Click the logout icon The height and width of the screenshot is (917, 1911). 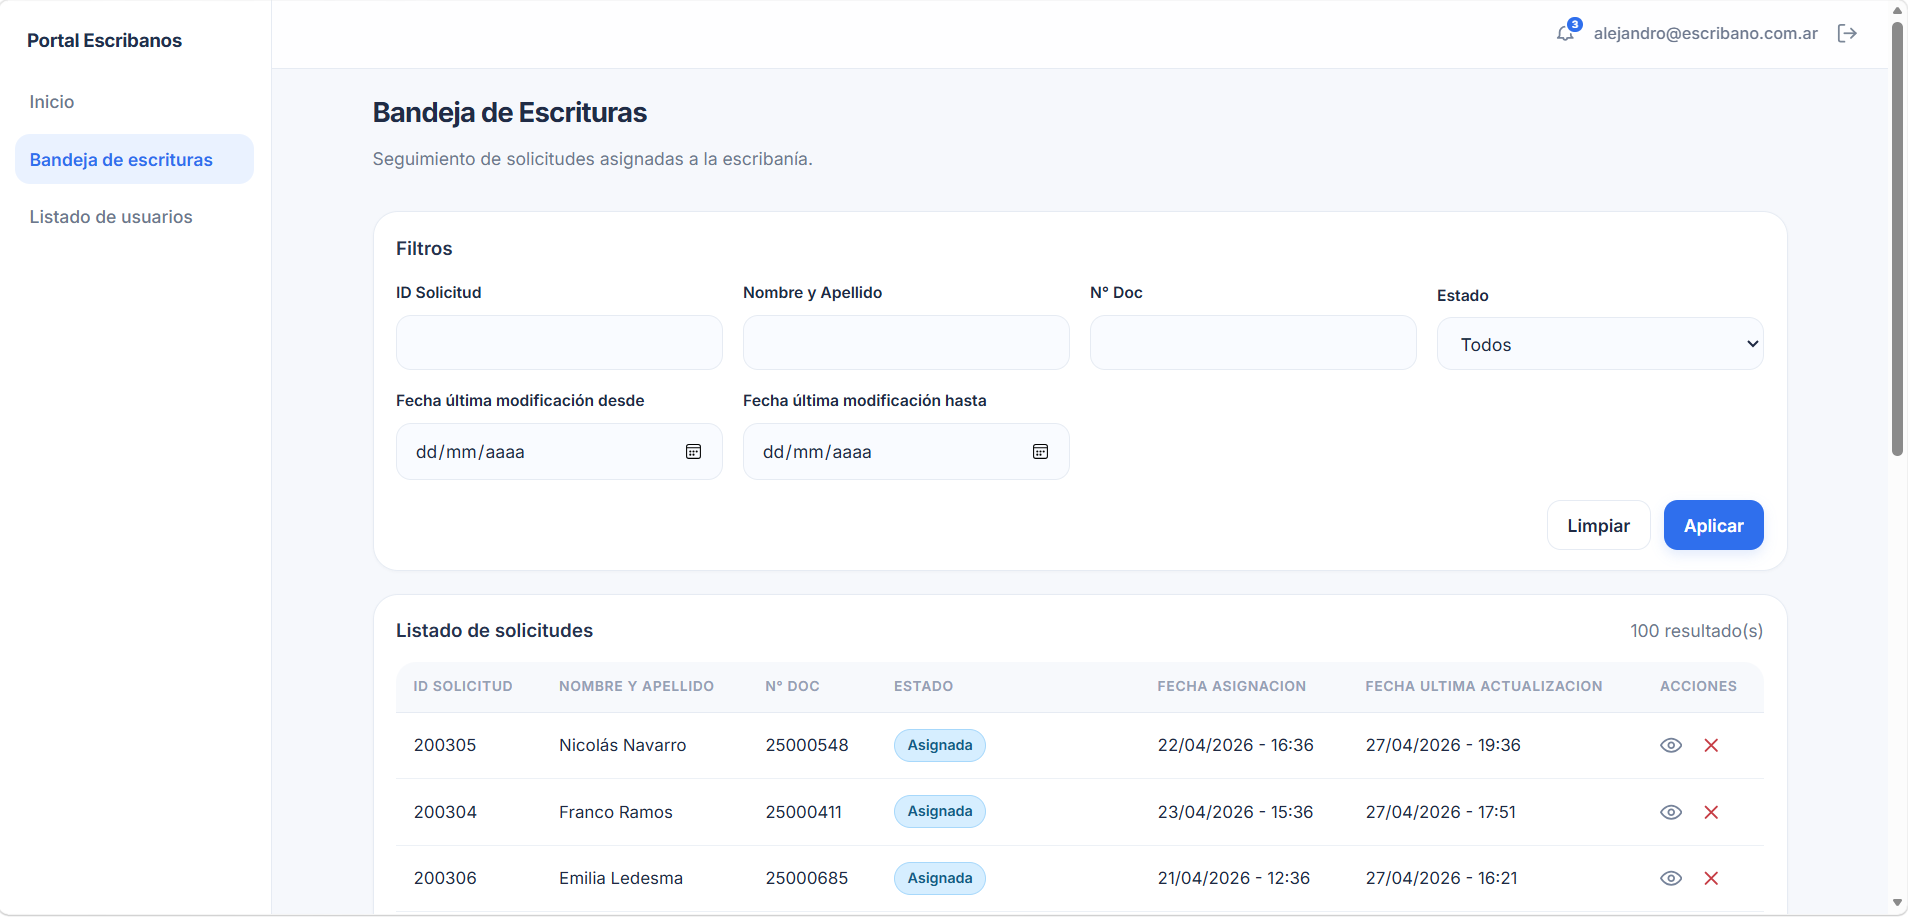pyautogui.click(x=1847, y=33)
